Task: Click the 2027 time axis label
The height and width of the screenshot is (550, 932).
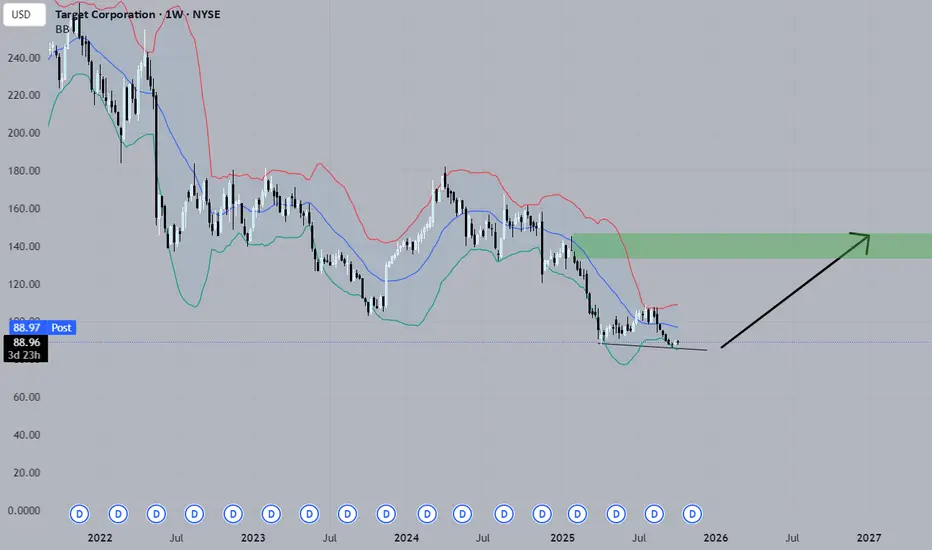Action: (x=869, y=538)
